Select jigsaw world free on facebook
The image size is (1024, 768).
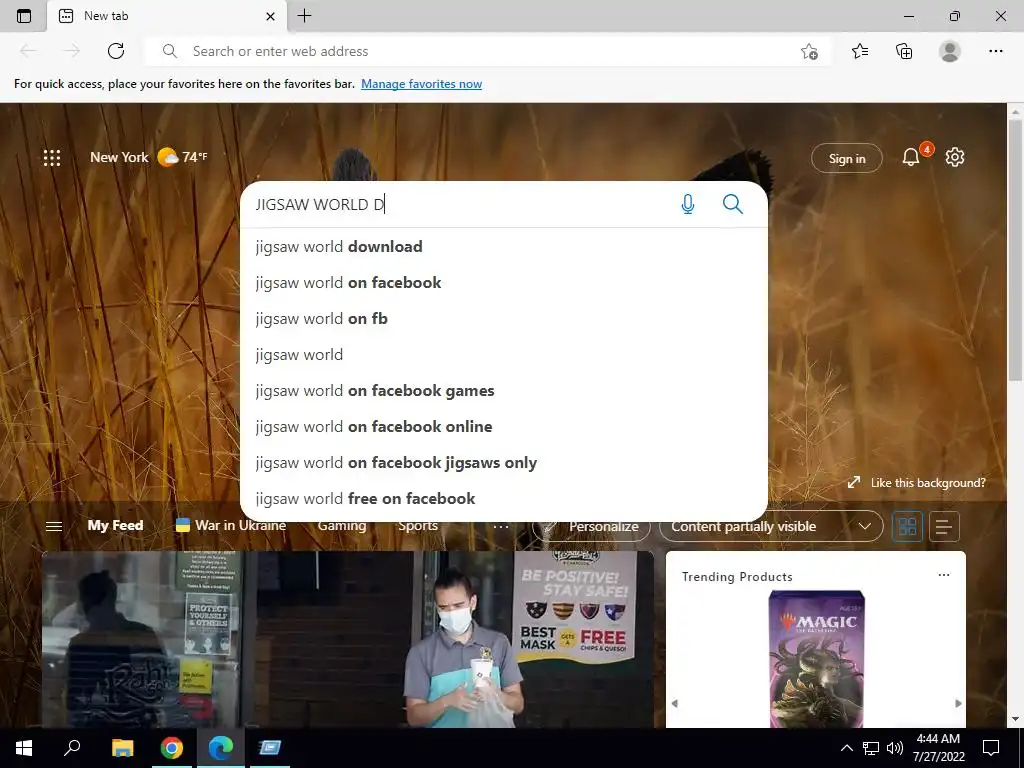[504, 498]
